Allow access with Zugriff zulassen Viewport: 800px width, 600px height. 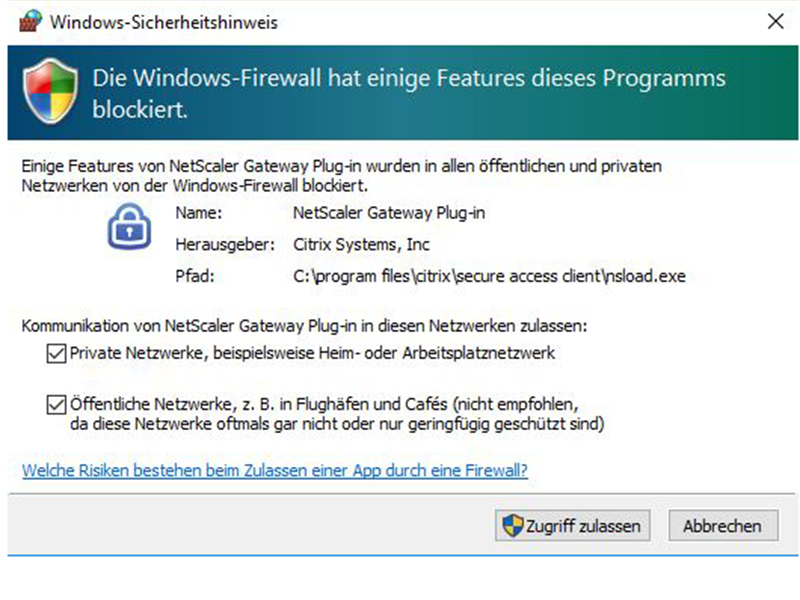pyautogui.click(x=572, y=526)
